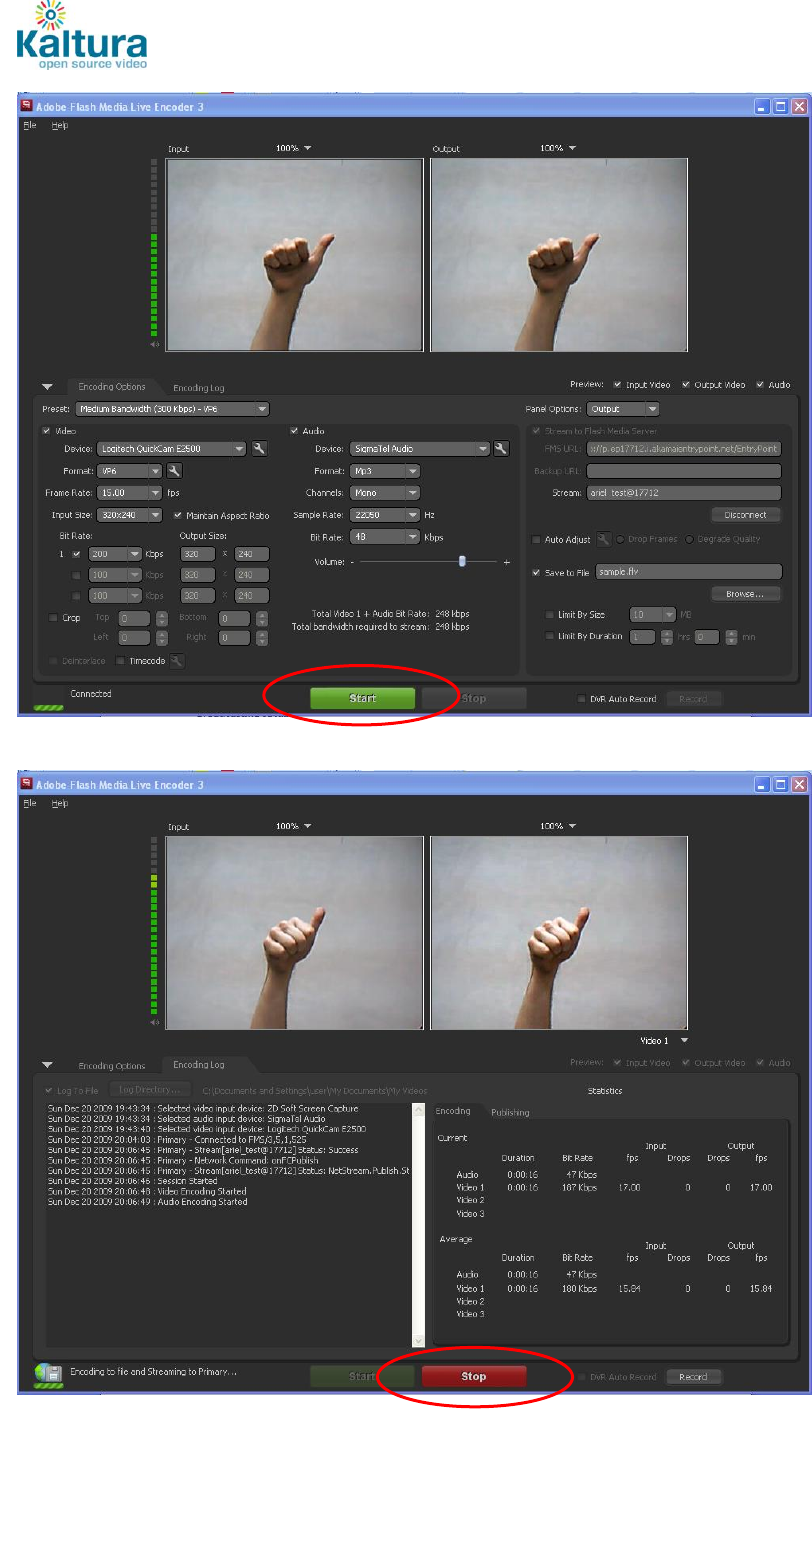812x1549 pixels.
Task: Adjust the crop Right stepper
Action: [x=261, y=637]
